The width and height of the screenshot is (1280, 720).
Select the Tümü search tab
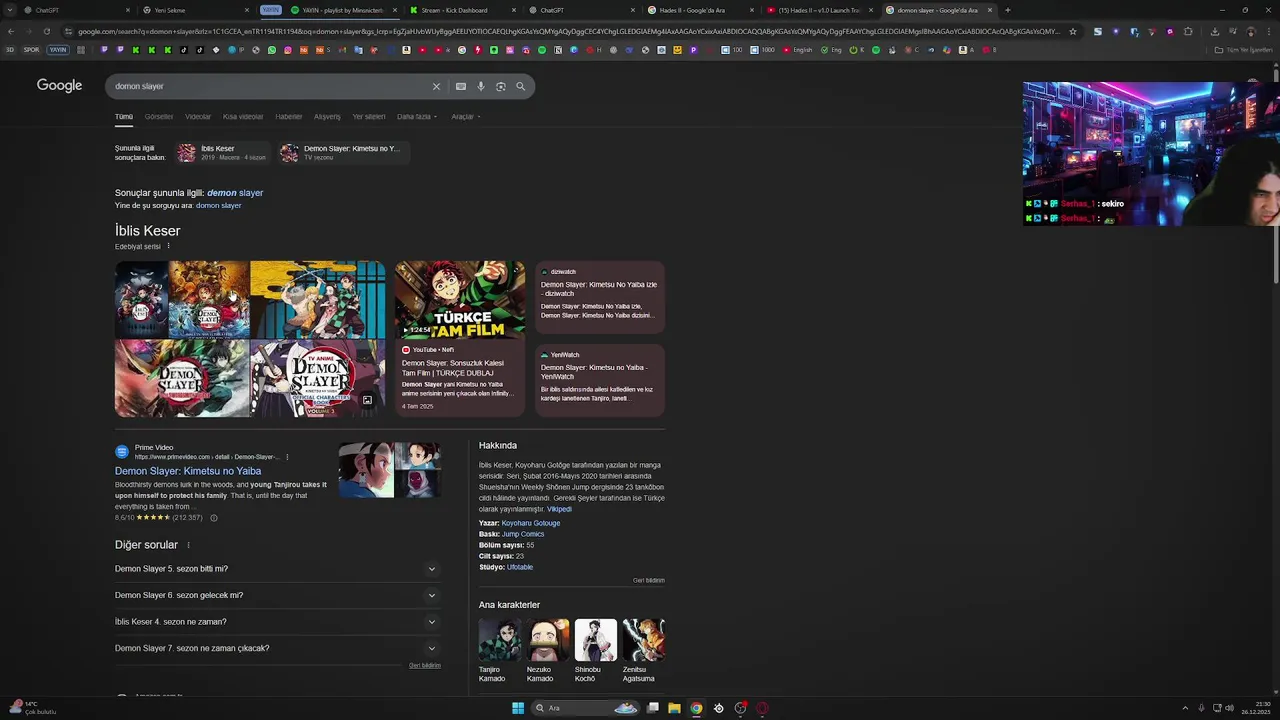[x=124, y=117]
